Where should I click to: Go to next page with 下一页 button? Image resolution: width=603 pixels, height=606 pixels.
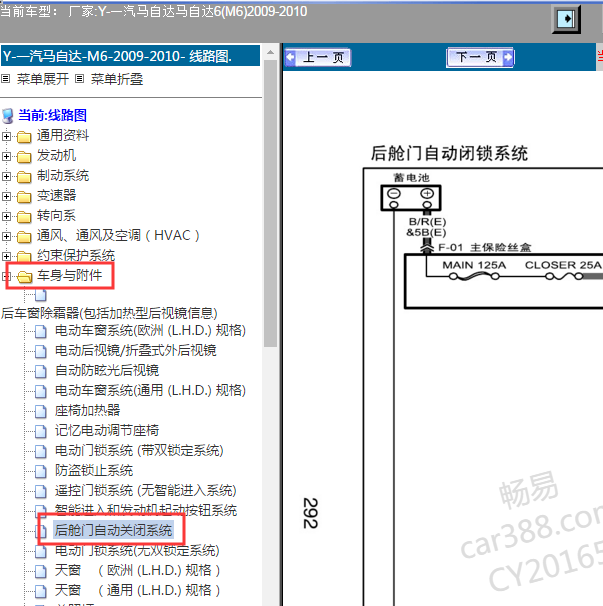point(480,58)
